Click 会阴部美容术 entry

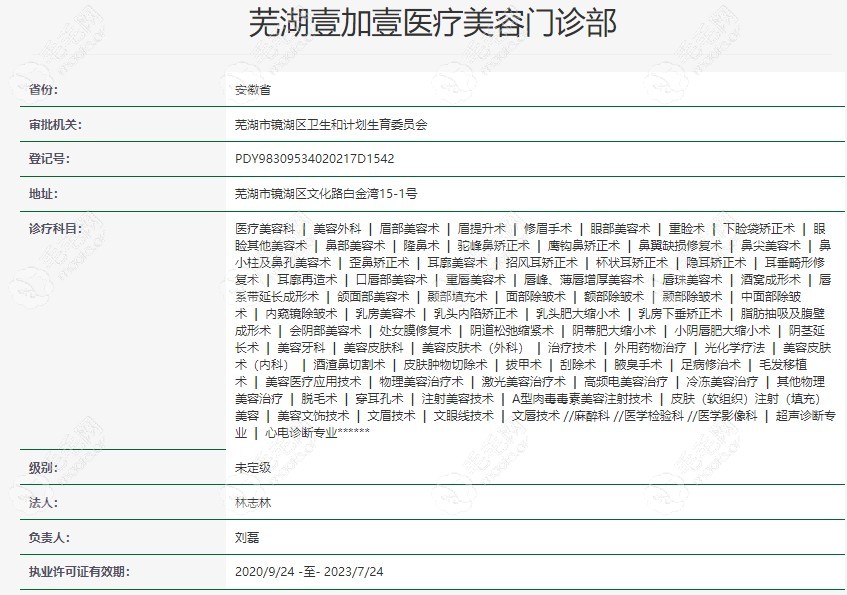[325, 331]
